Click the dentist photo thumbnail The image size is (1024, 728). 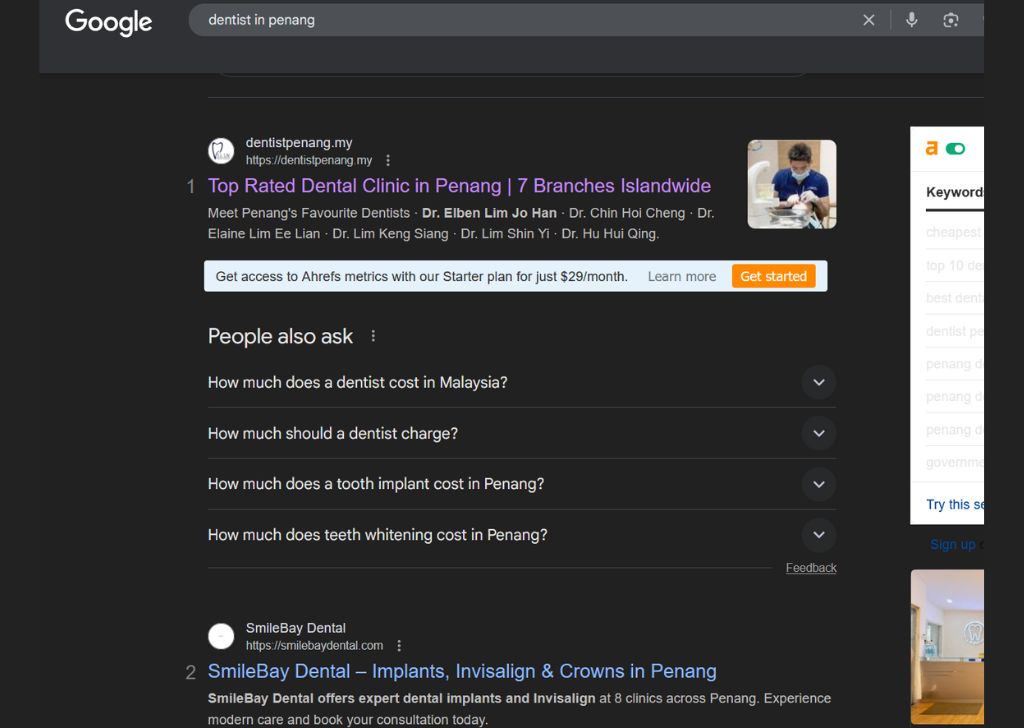[792, 184]
